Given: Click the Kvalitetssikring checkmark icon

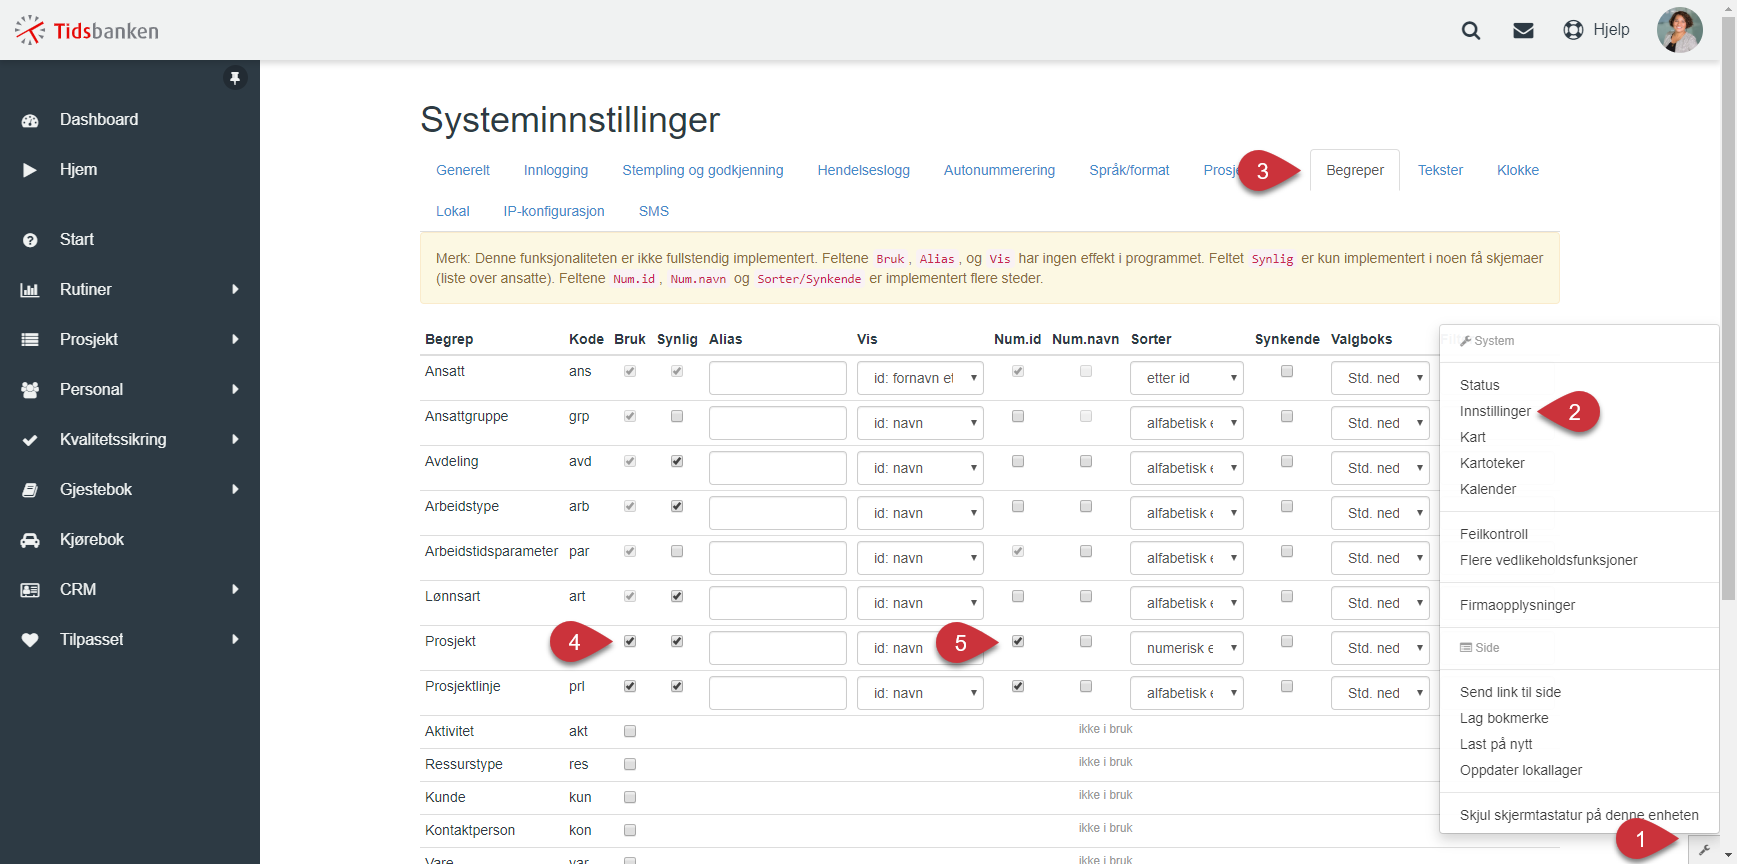Looking at the screenshot, I should click(30, 440).
